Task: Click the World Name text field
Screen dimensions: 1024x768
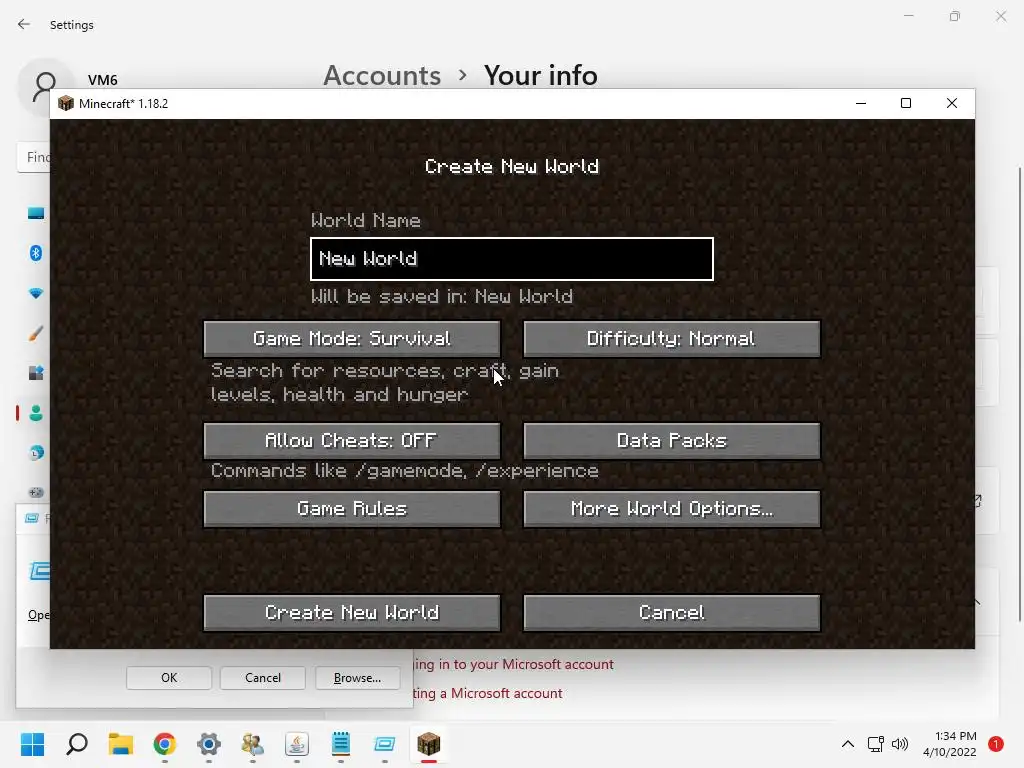Action: (x=512, y=259)
